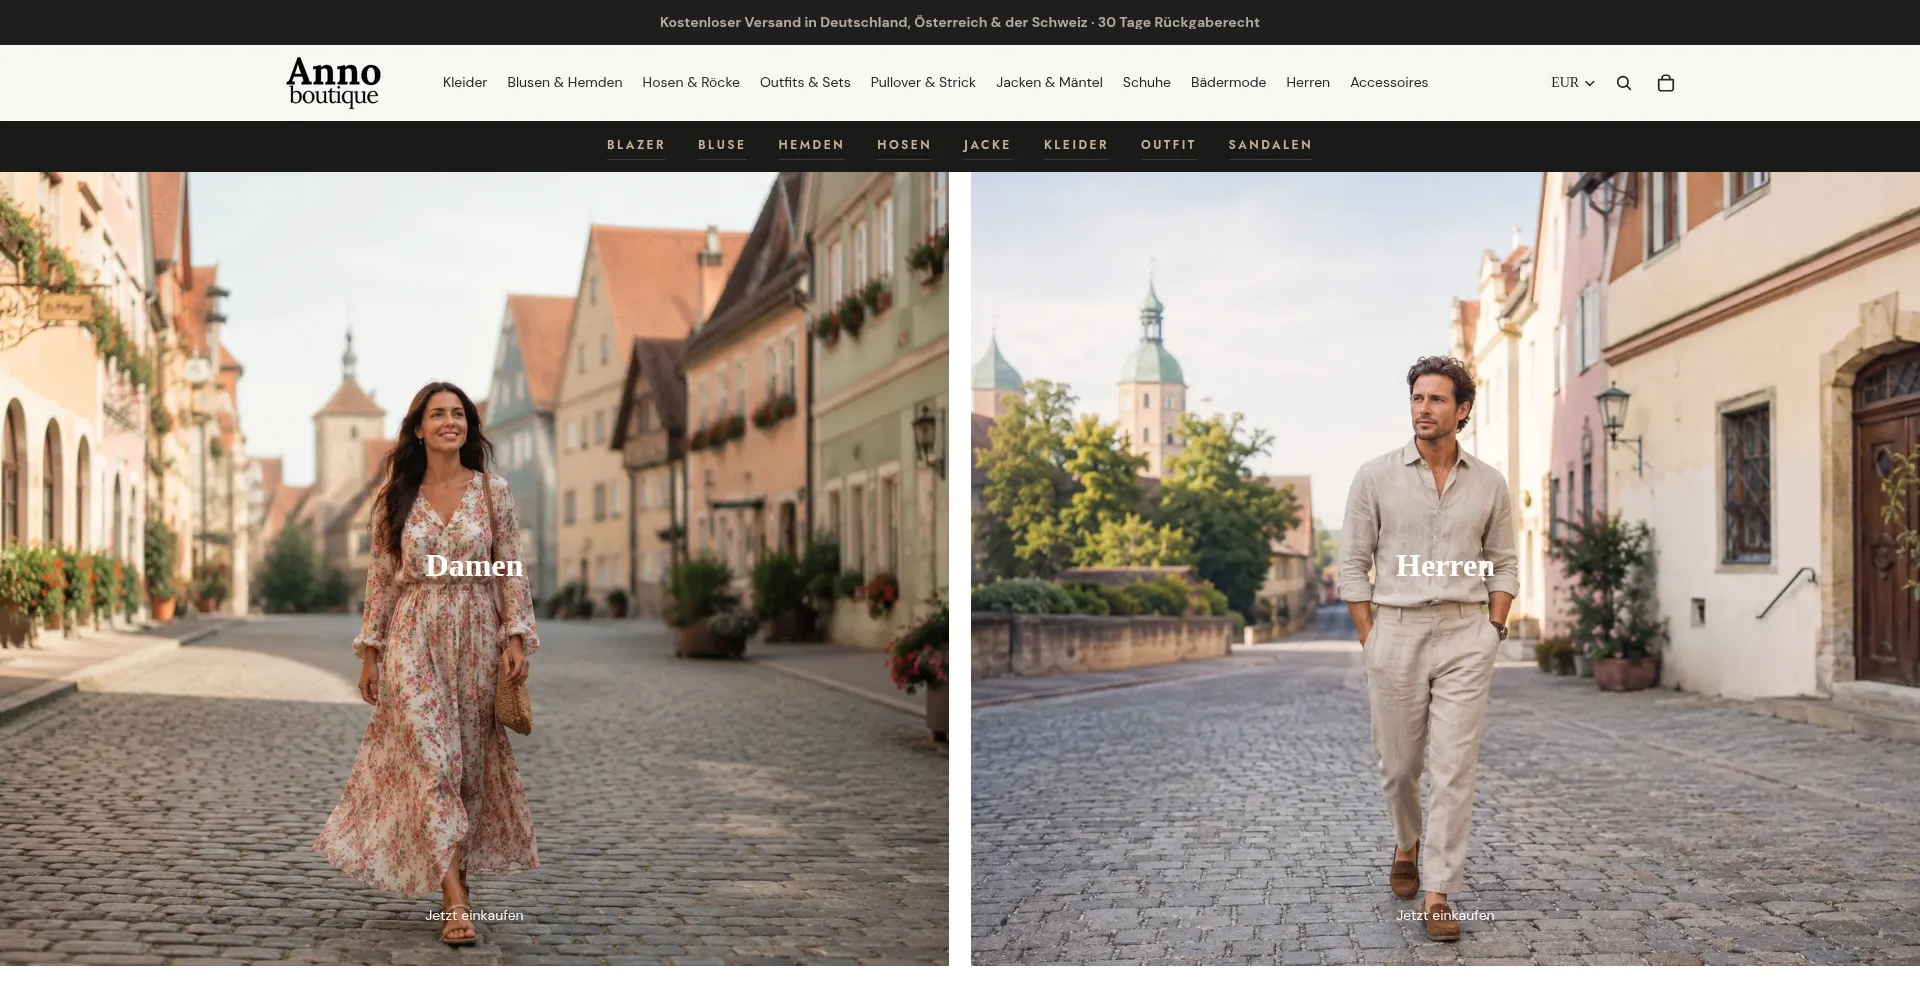Image resolution: width=1920 pixels, height=993 pixels.
Task: Expand the EUR currency dropdown
Action: (1572, 83)
